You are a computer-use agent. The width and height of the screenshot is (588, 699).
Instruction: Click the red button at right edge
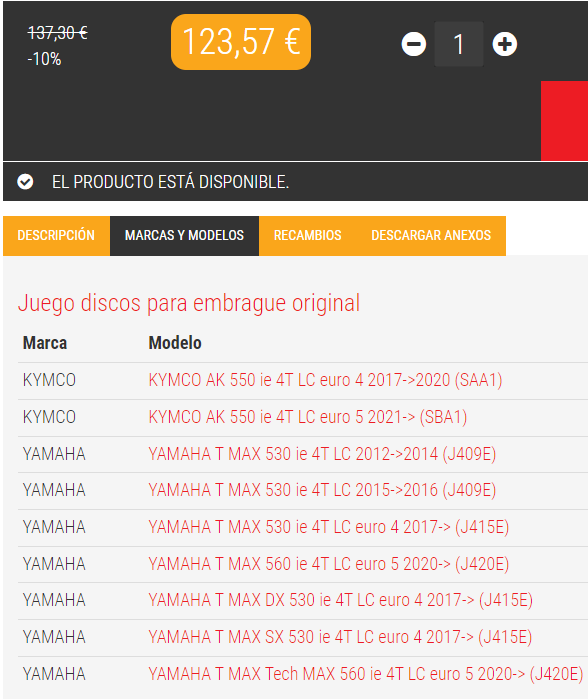[564, 121]
